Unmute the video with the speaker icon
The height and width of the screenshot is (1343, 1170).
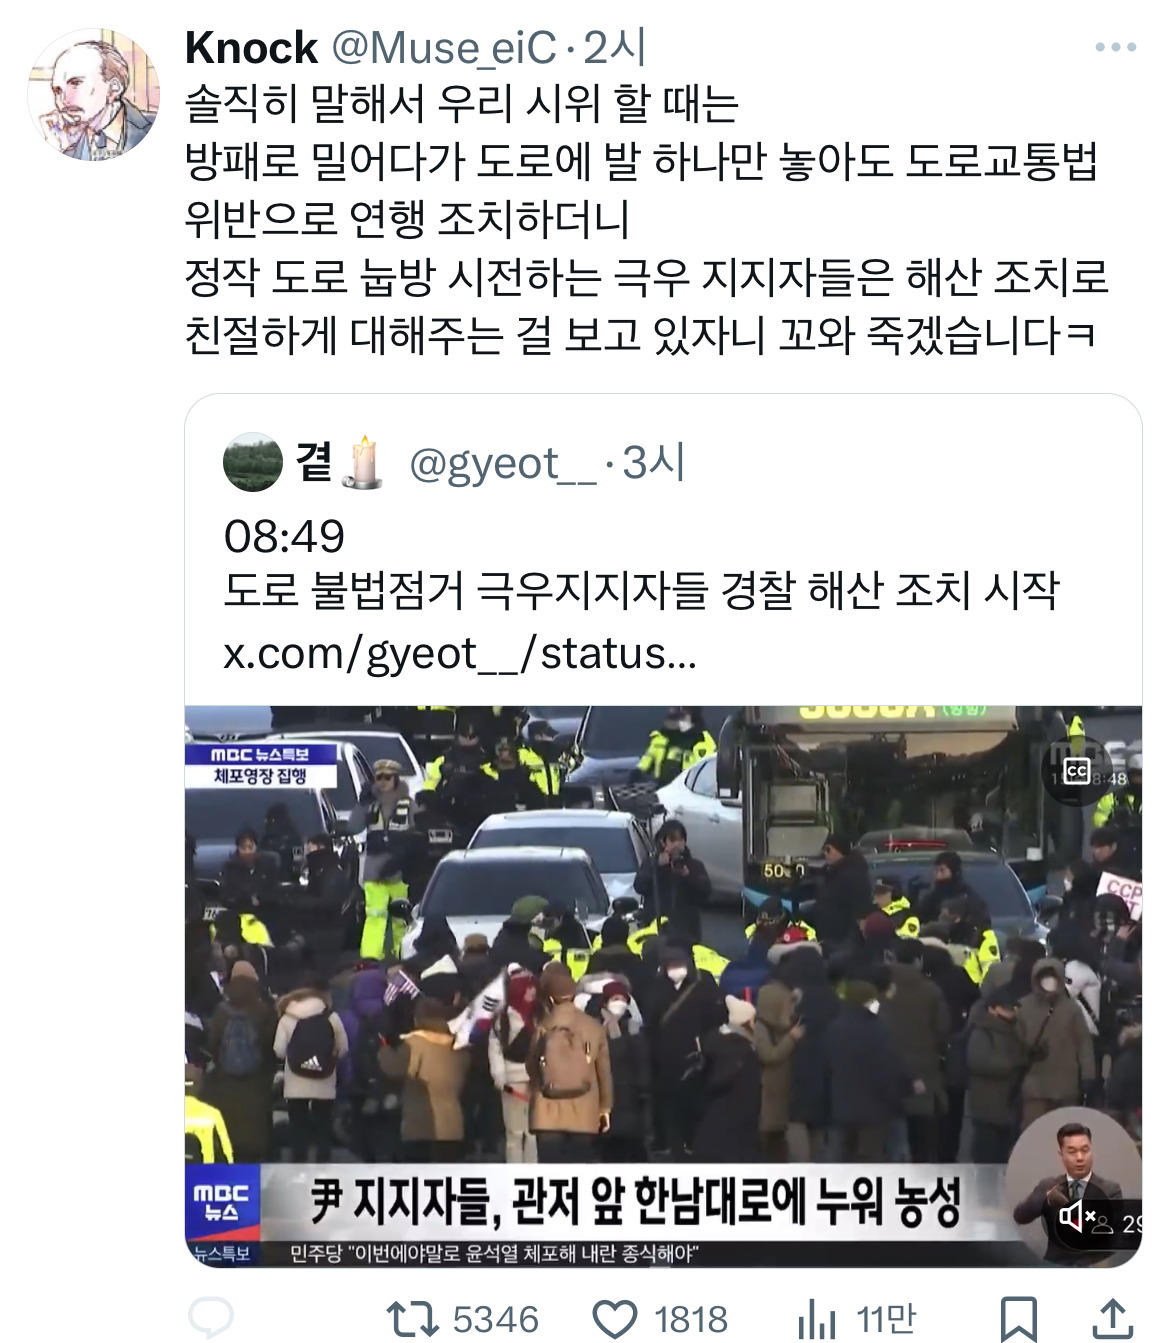(1076, 1216)
